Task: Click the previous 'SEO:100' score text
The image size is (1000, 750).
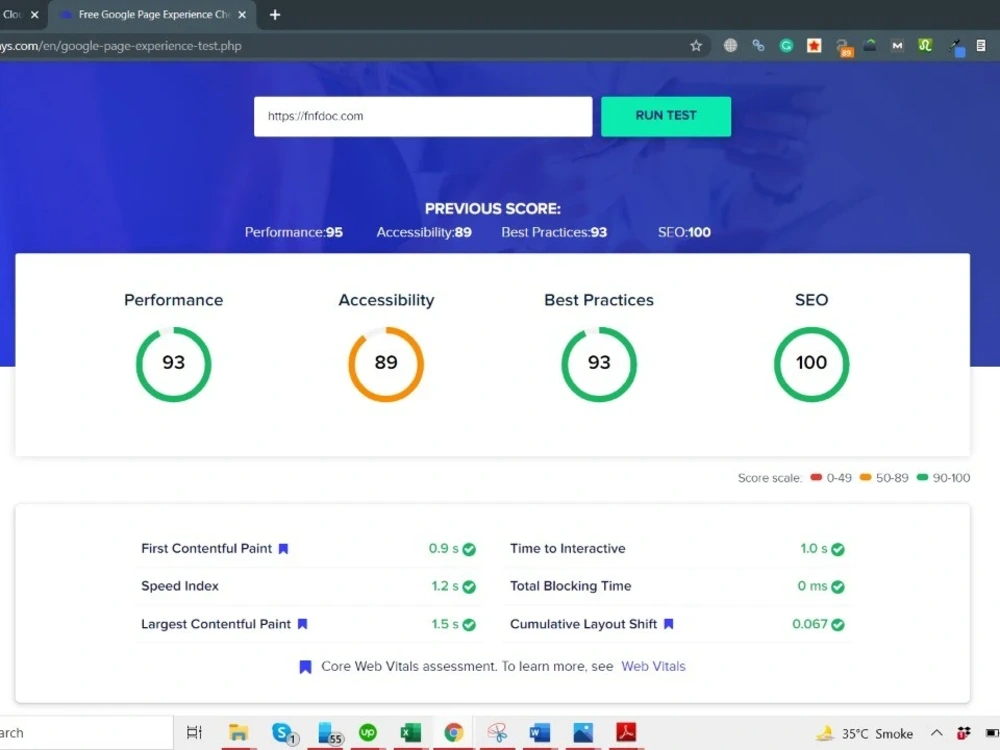Action: coord(684,232)
